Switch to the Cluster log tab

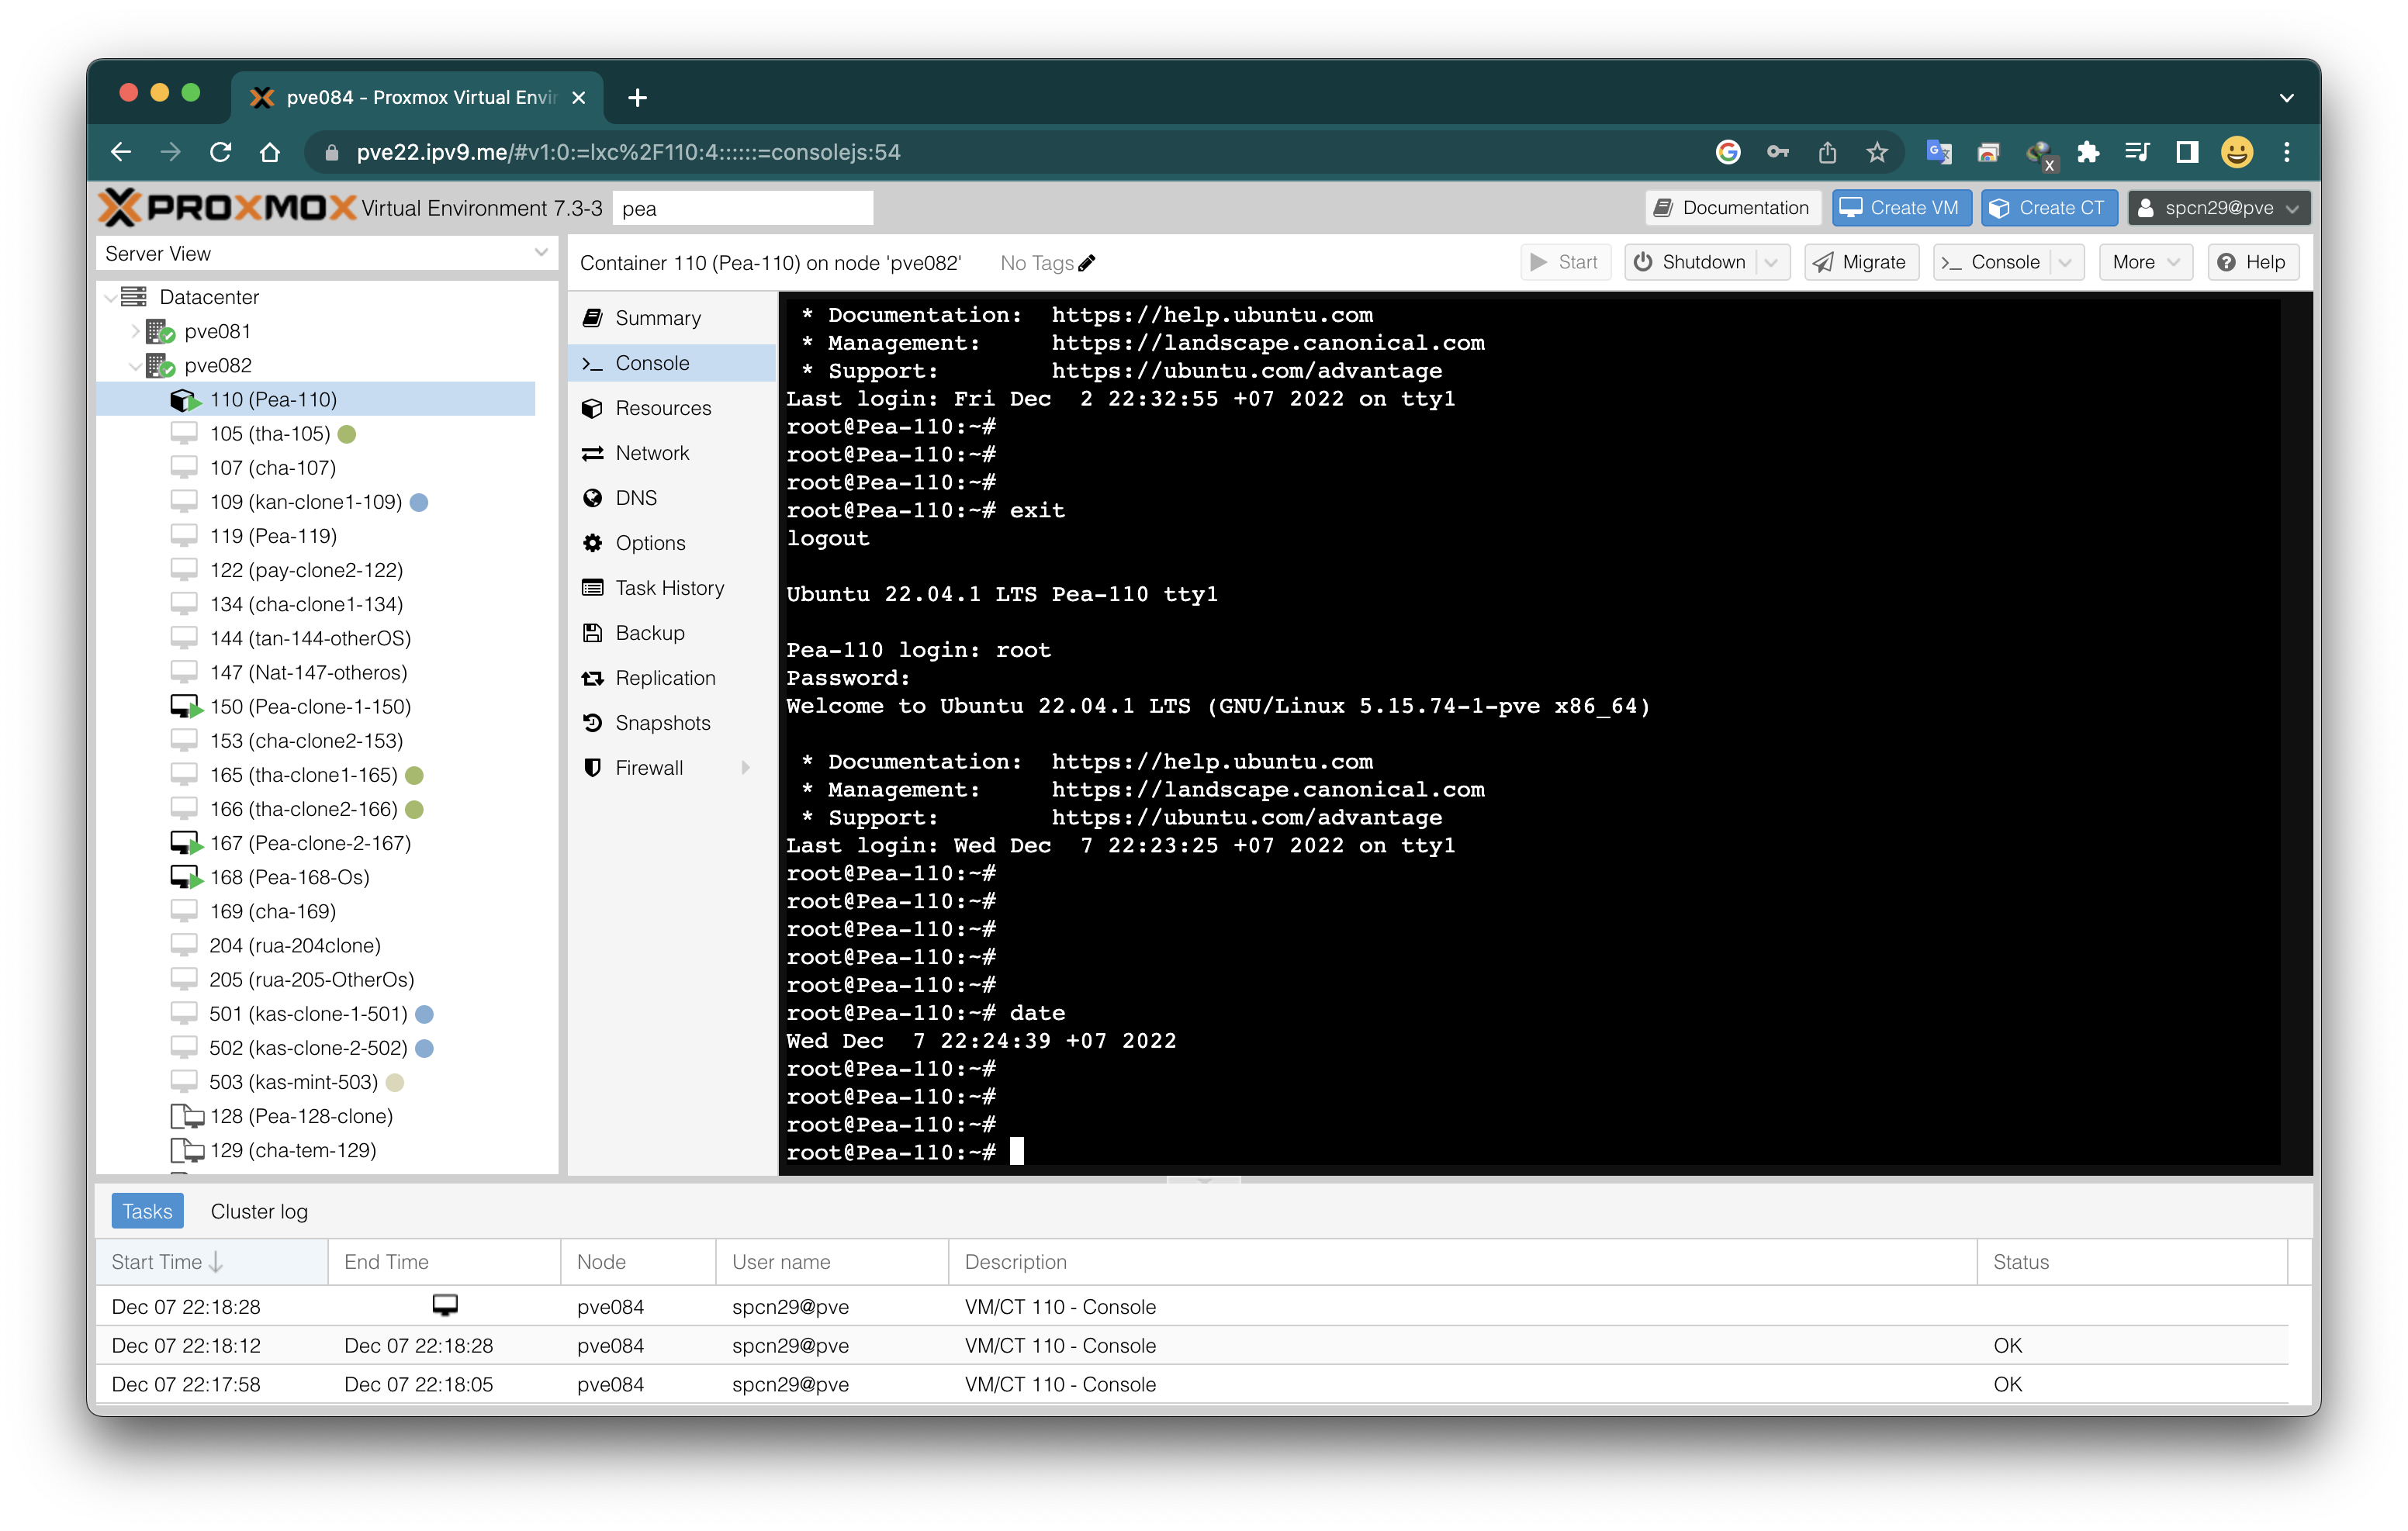[x=259, y=1211]
